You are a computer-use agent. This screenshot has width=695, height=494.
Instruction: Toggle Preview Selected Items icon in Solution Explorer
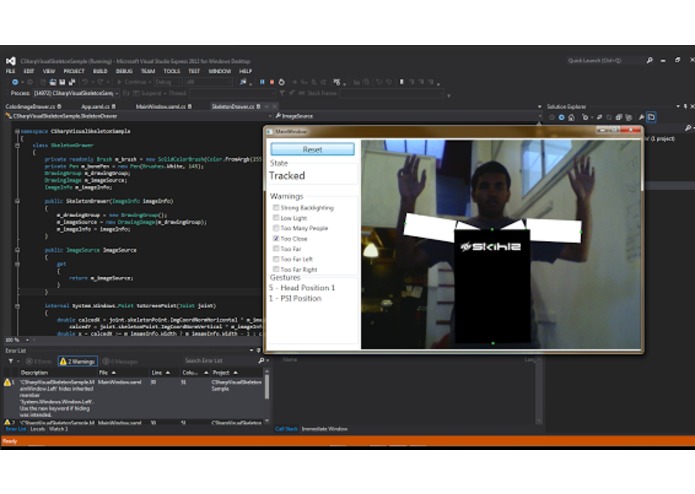click(x=651, y=117)
